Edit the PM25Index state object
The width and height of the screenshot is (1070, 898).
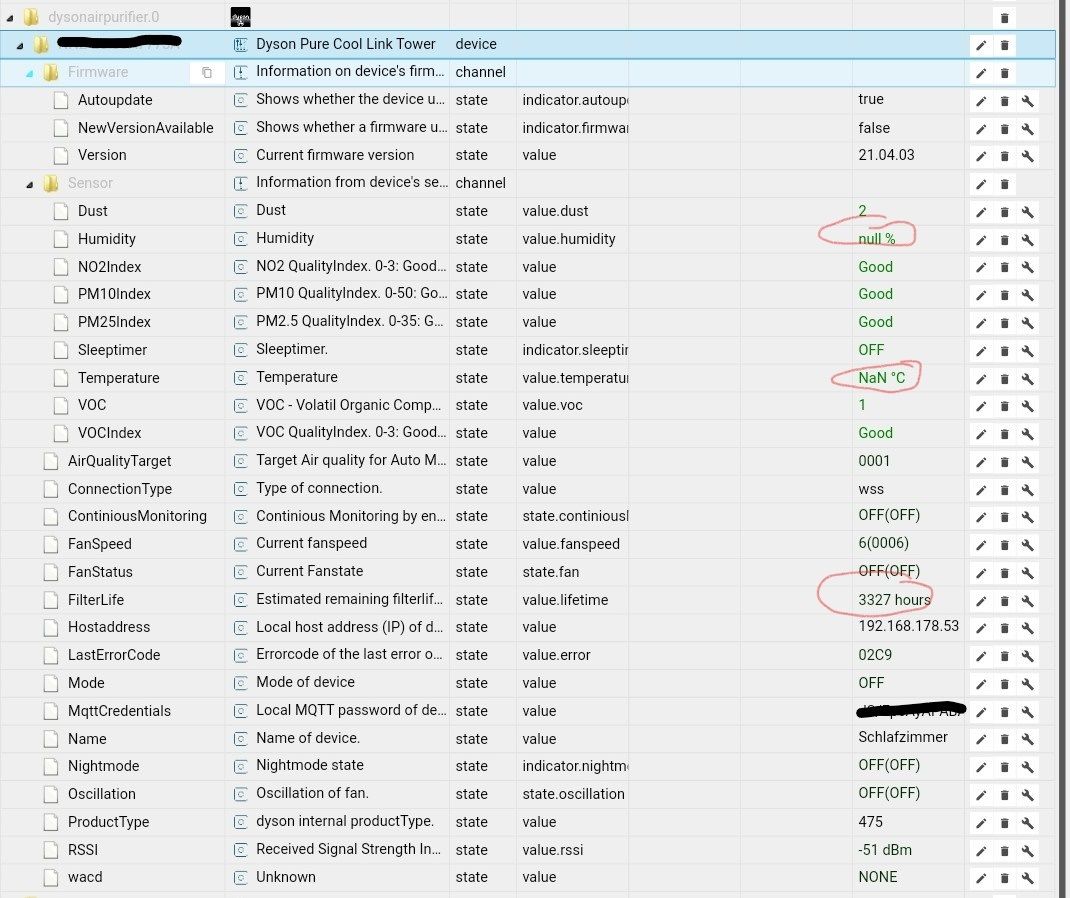click(981, 323)
